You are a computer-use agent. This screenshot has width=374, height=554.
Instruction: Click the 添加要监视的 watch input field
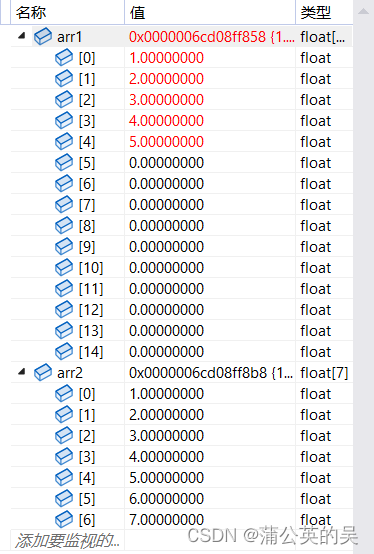click(67, 540)
